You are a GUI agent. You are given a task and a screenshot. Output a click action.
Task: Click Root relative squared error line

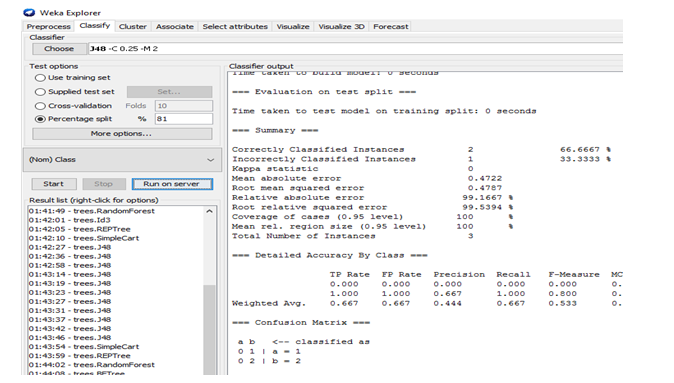pyautogui.click(x=372, y=207)
